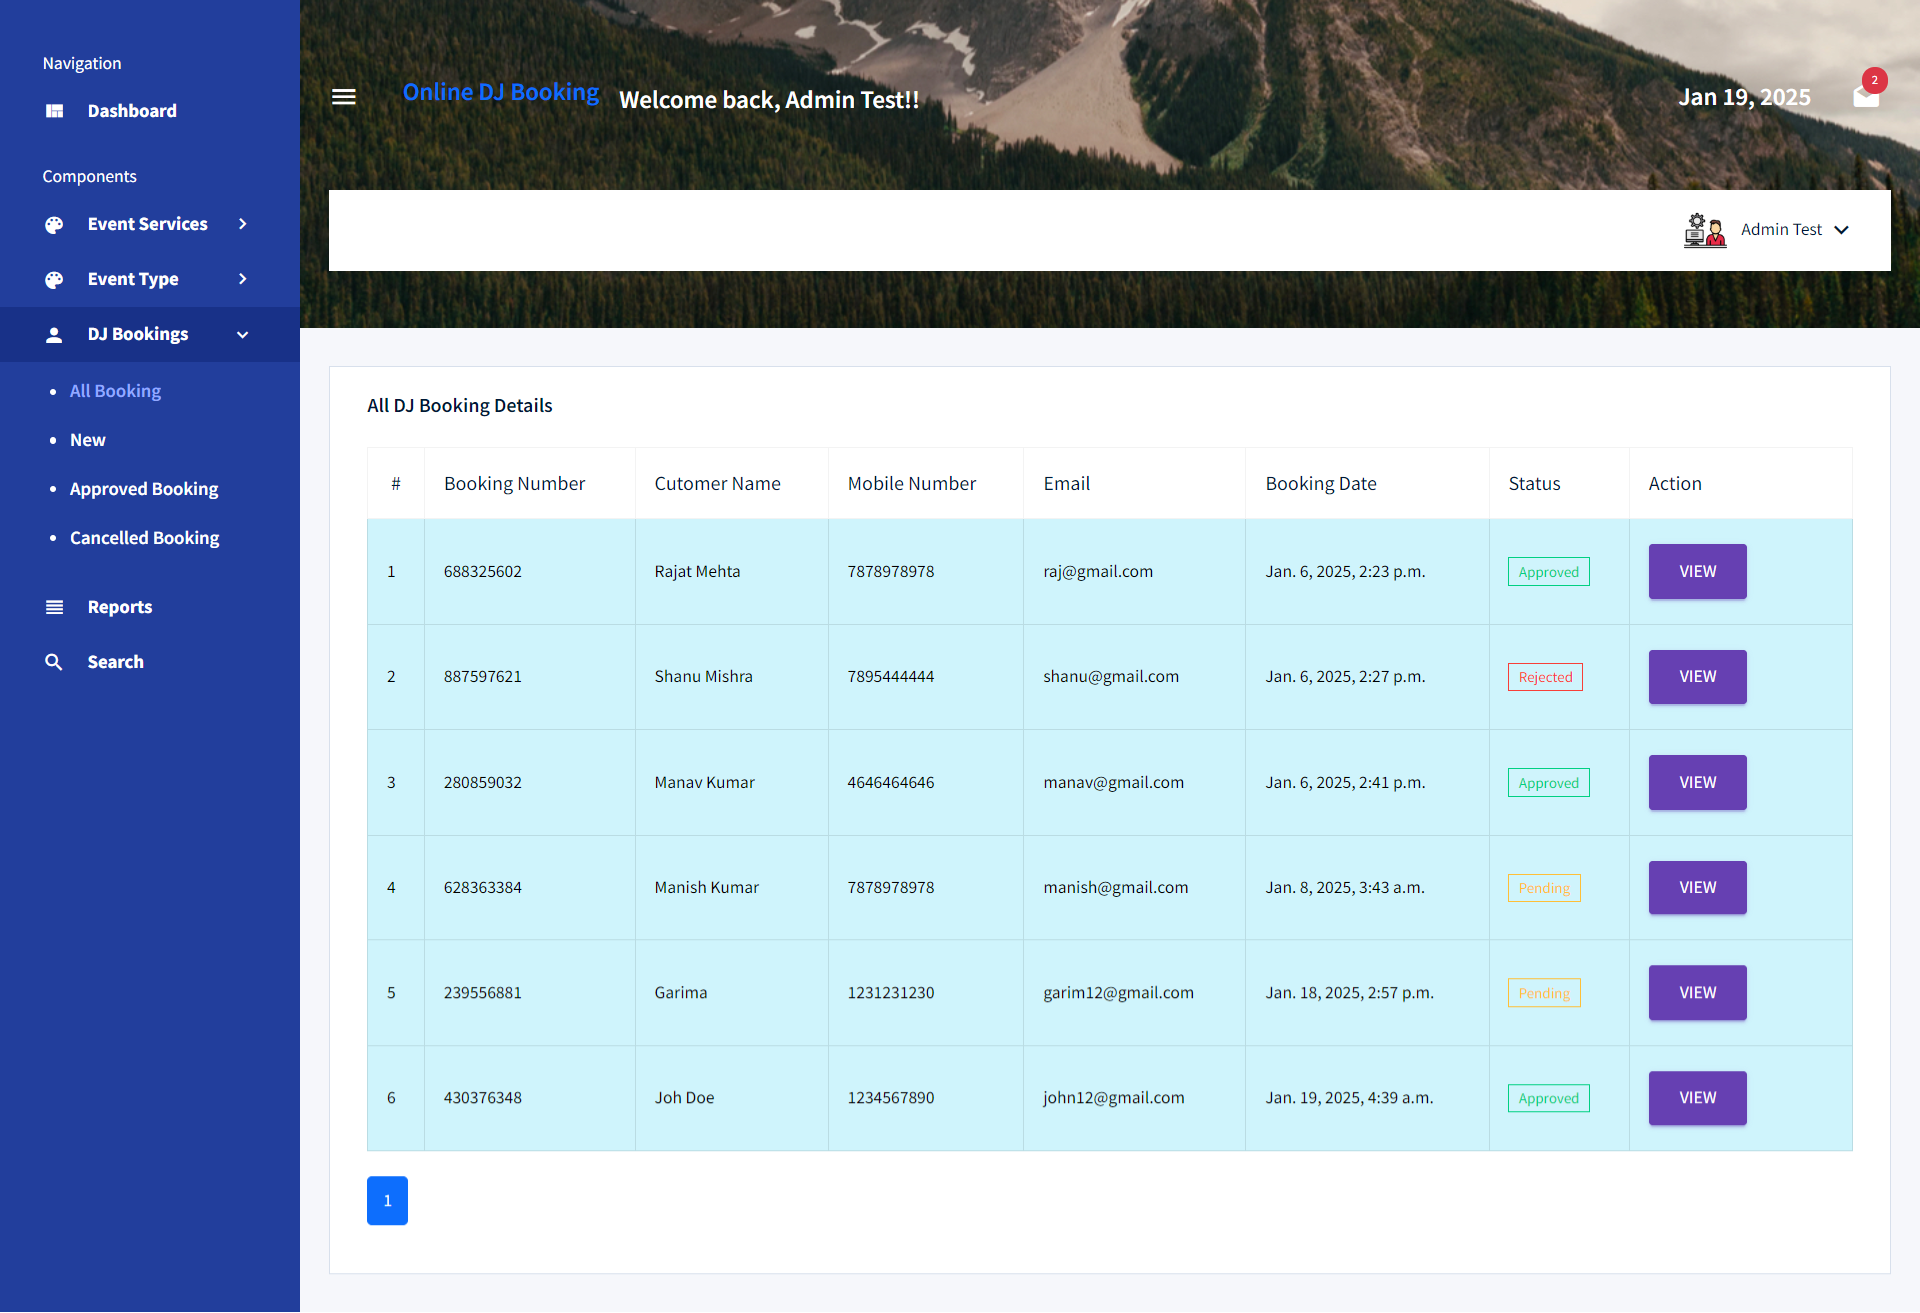Click the admin avatar image
This screenshot has height=1313, width=1920.
pyautogui.click(x=1705, y=230)
